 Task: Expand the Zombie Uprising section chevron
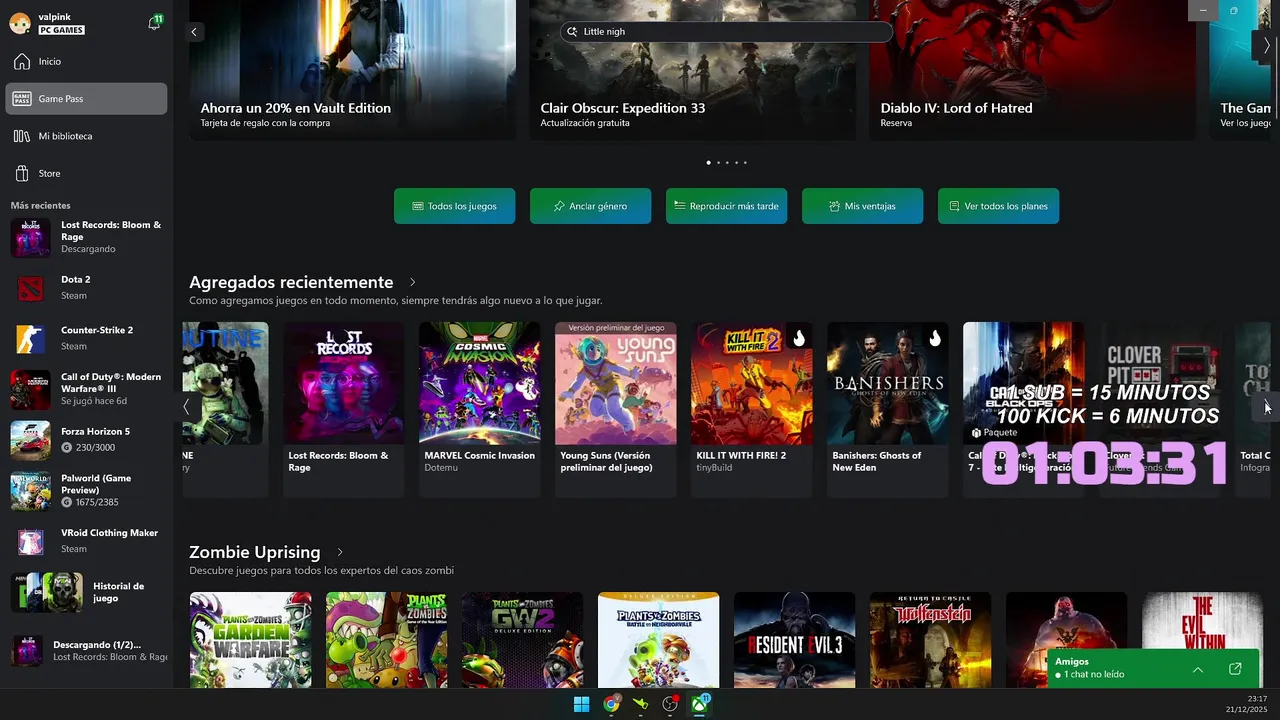tap(340, 552)
